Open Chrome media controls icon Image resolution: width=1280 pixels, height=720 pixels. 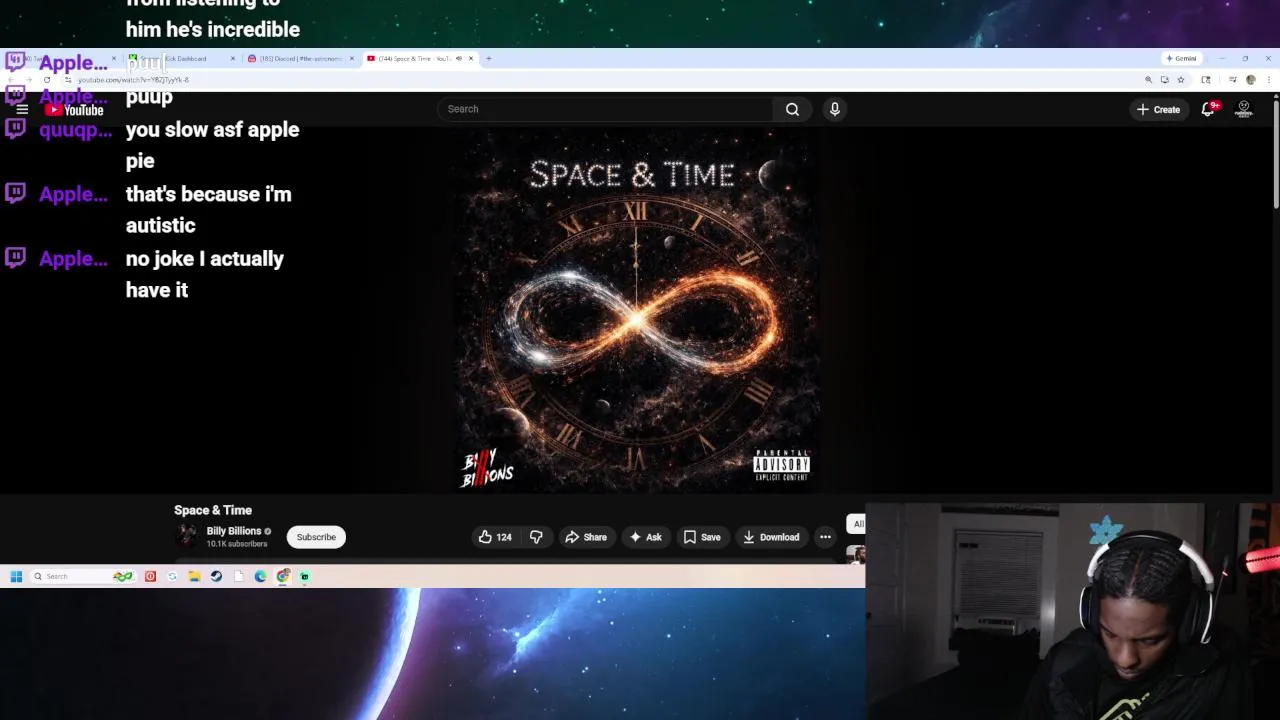1233,80
